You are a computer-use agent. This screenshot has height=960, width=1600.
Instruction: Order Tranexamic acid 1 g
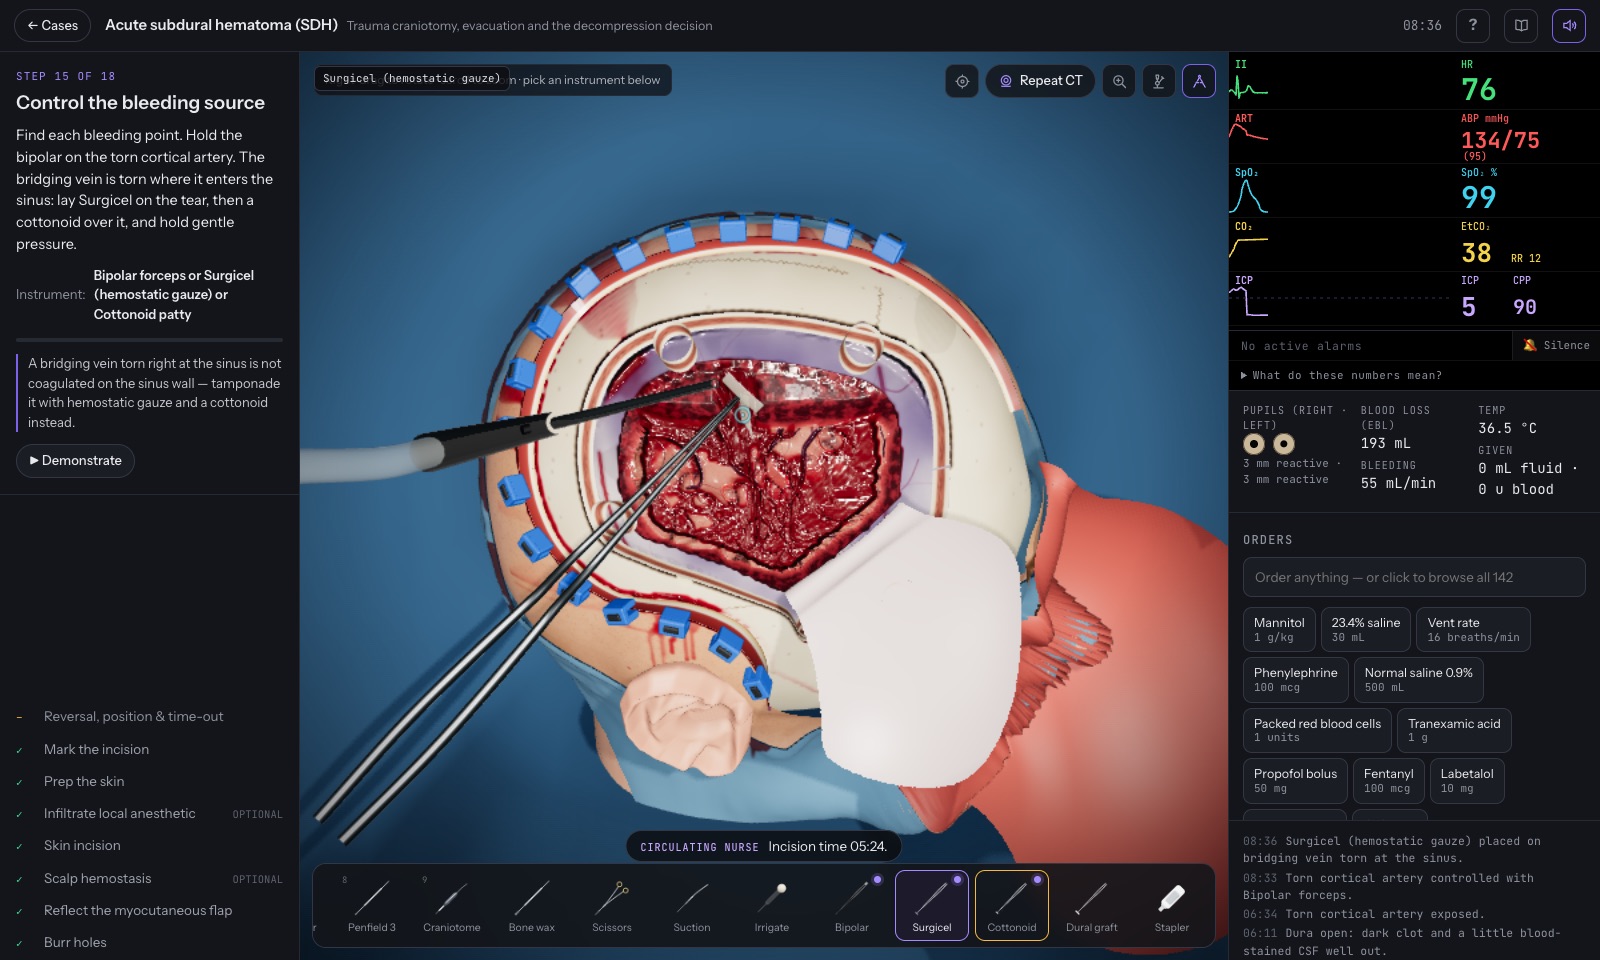[1454, 730]
